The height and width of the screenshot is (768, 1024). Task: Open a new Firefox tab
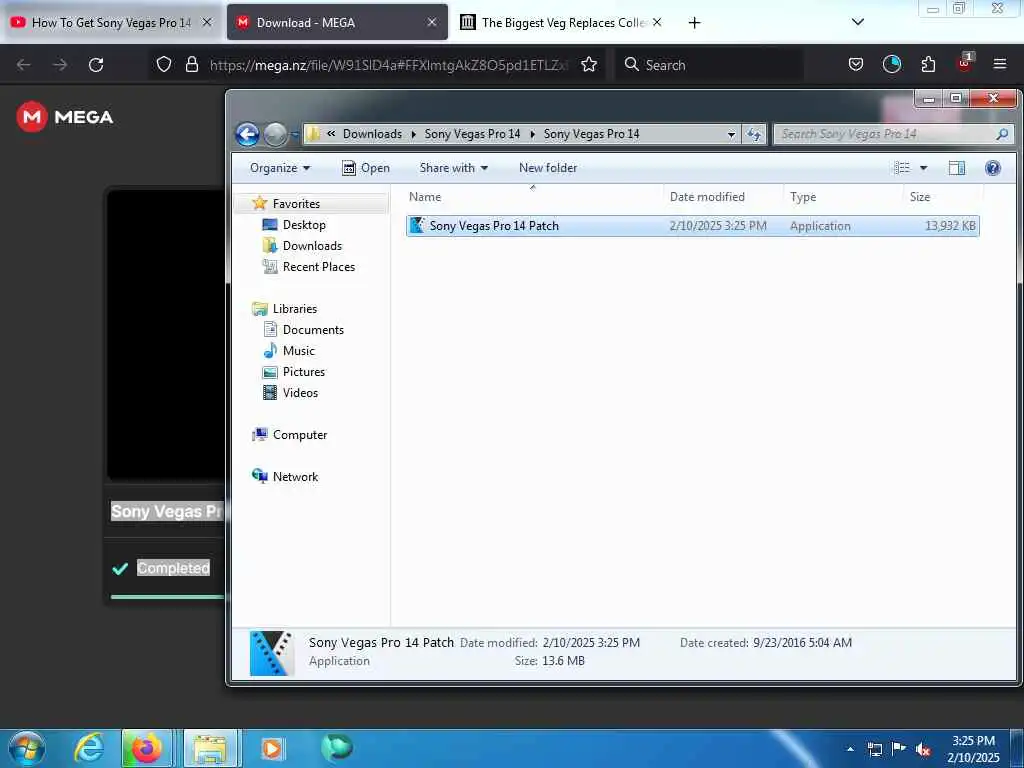click(694, 23)
